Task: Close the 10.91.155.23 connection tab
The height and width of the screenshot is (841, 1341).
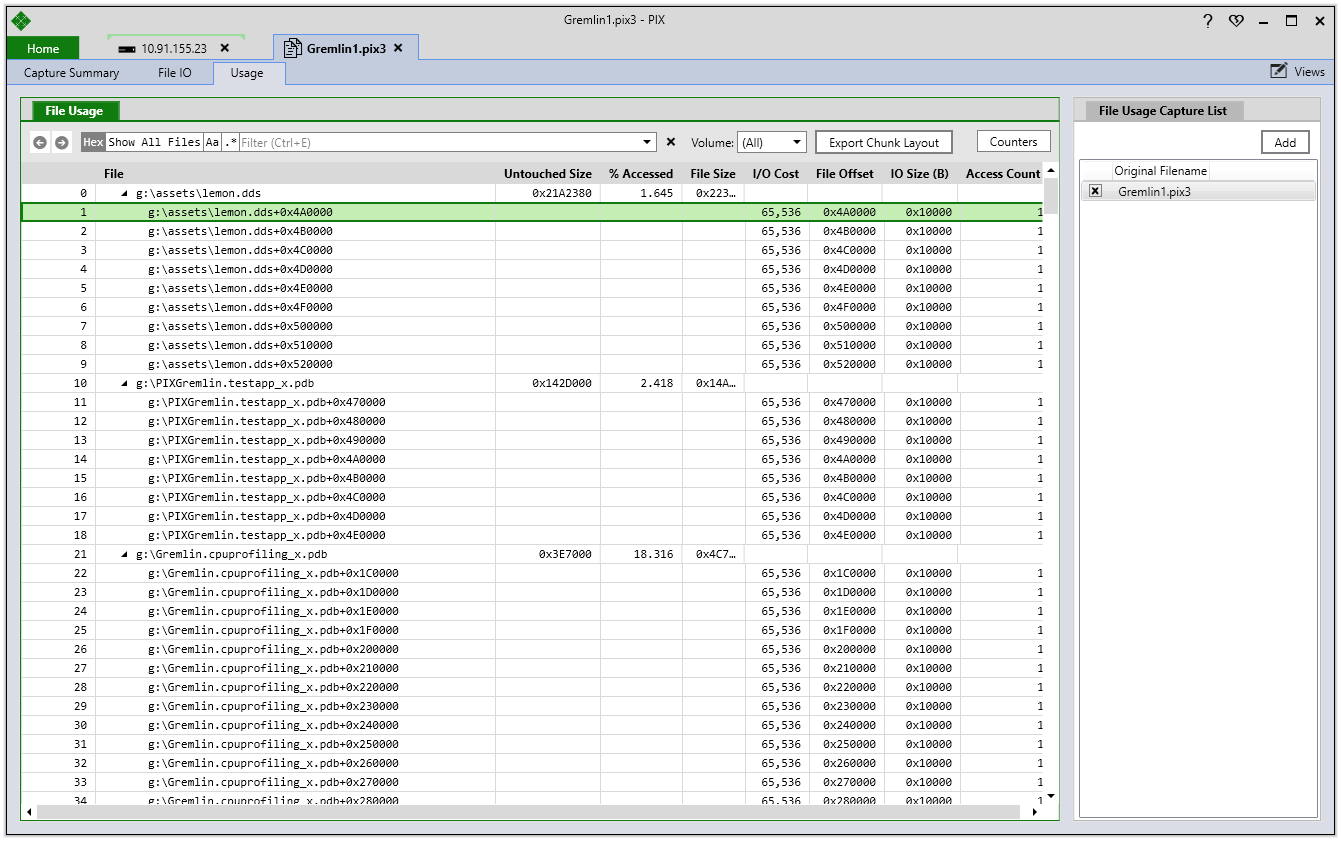Action: click(x=224, y=48)
